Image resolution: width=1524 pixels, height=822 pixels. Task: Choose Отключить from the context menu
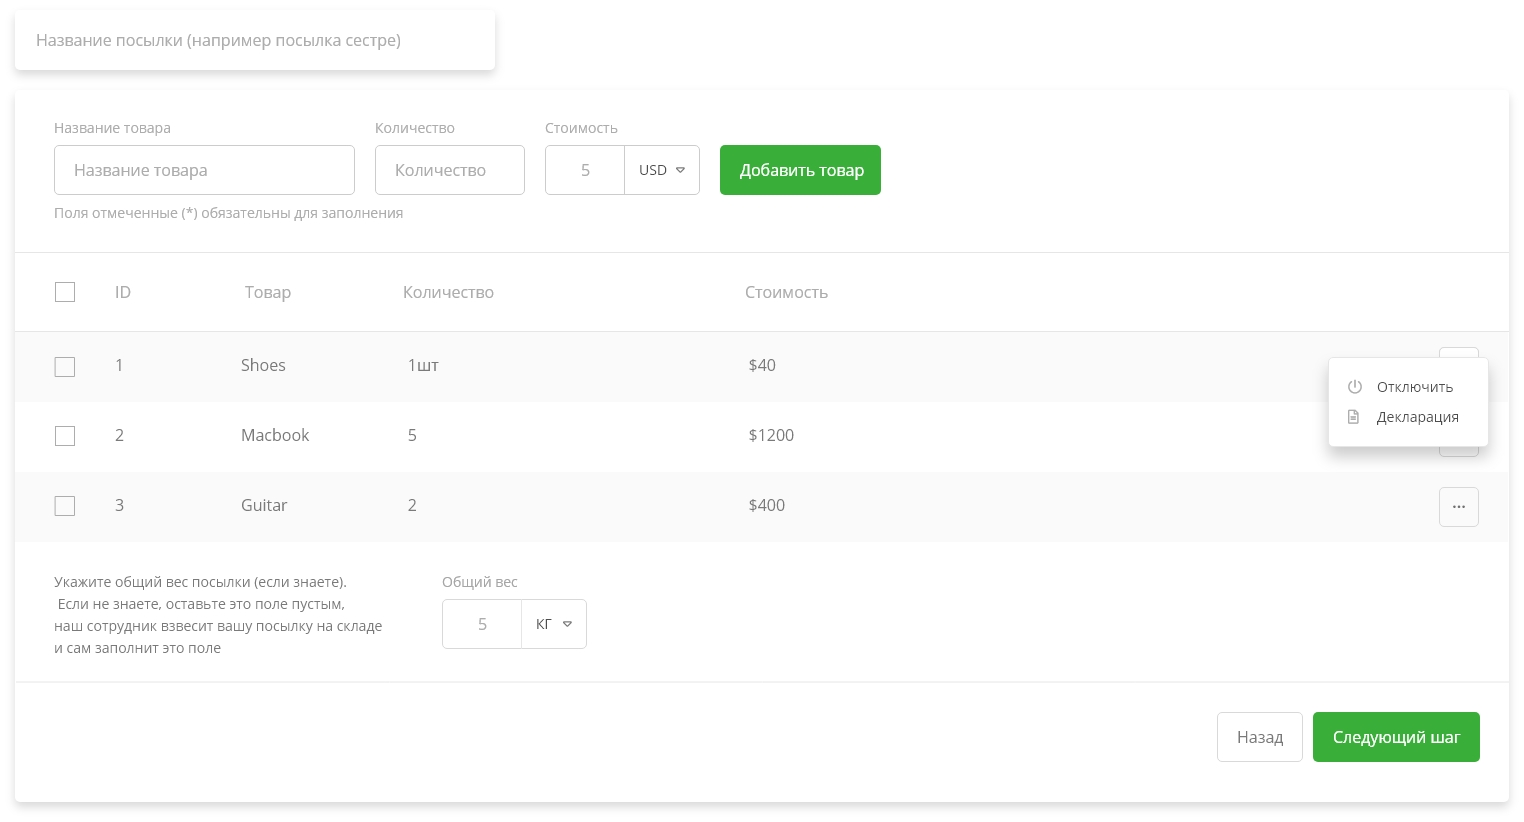(x=1414, y=387)
